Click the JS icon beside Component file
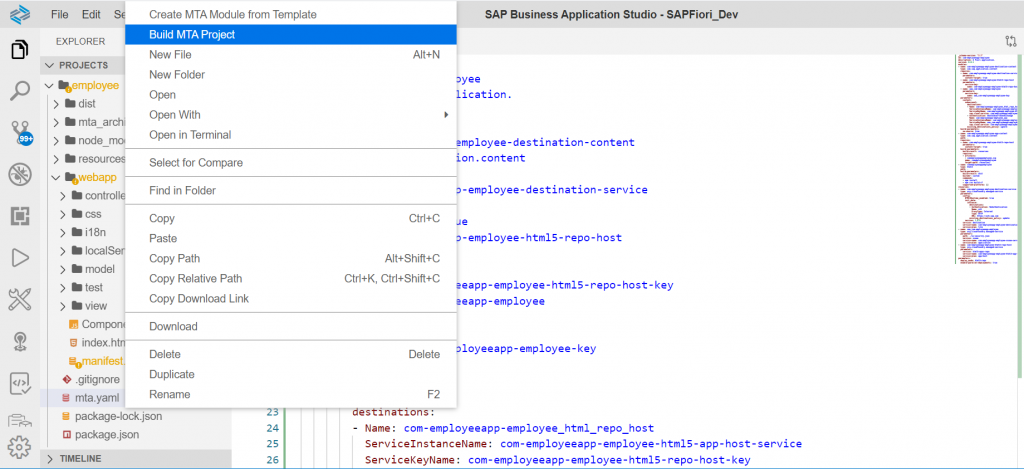This screenshot has width=1024, height=469. click(x=73, y=324)
